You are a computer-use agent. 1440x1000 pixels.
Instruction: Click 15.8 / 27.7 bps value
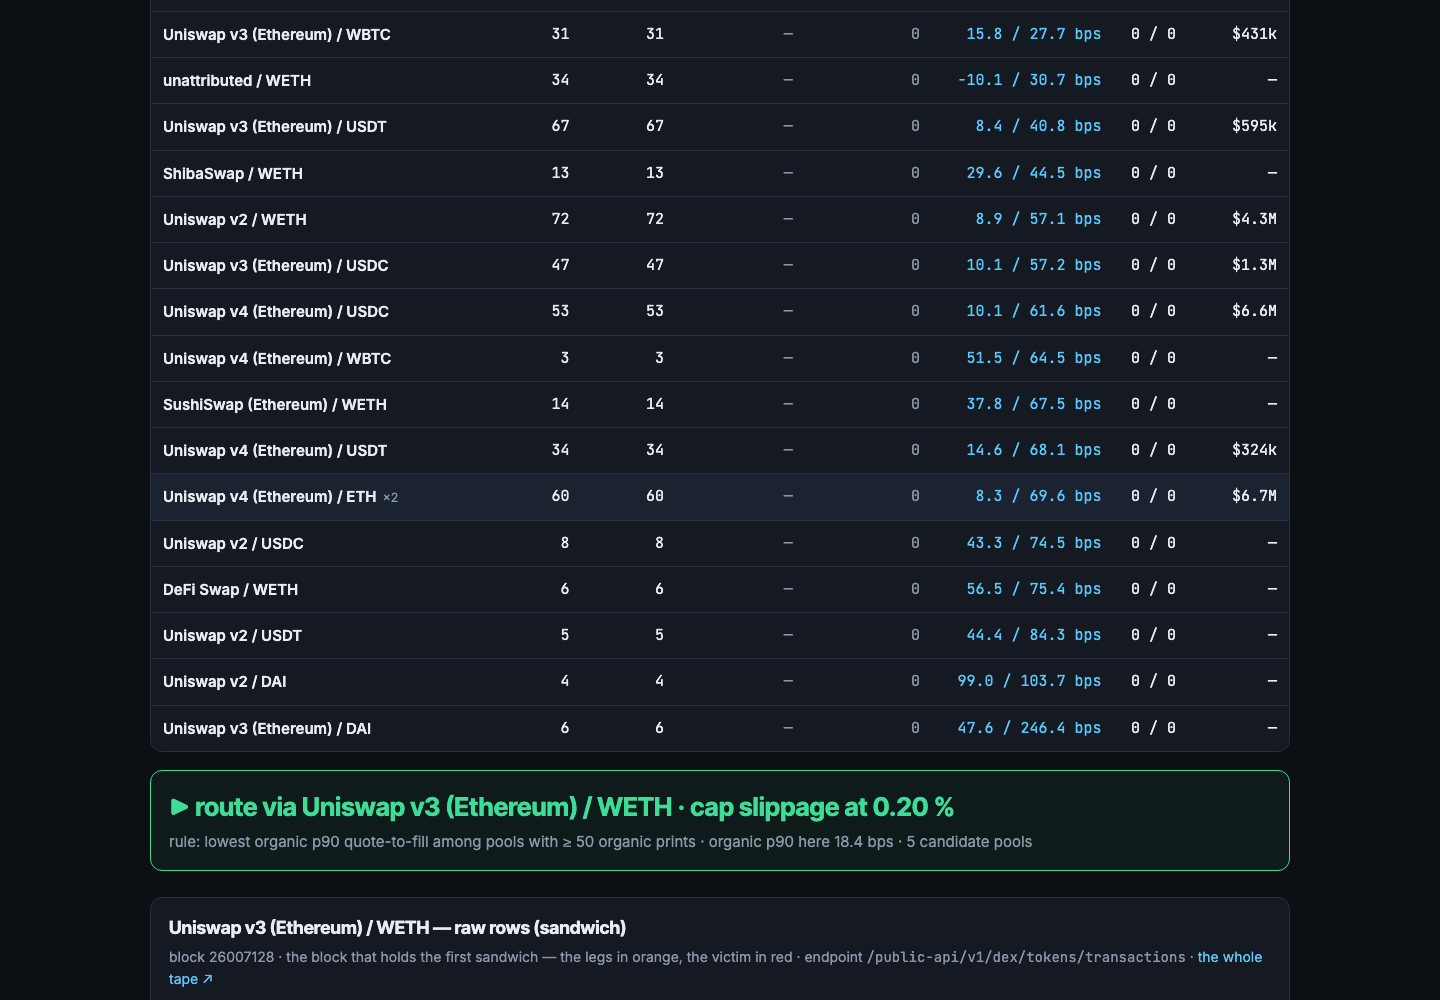[1033, 34]
